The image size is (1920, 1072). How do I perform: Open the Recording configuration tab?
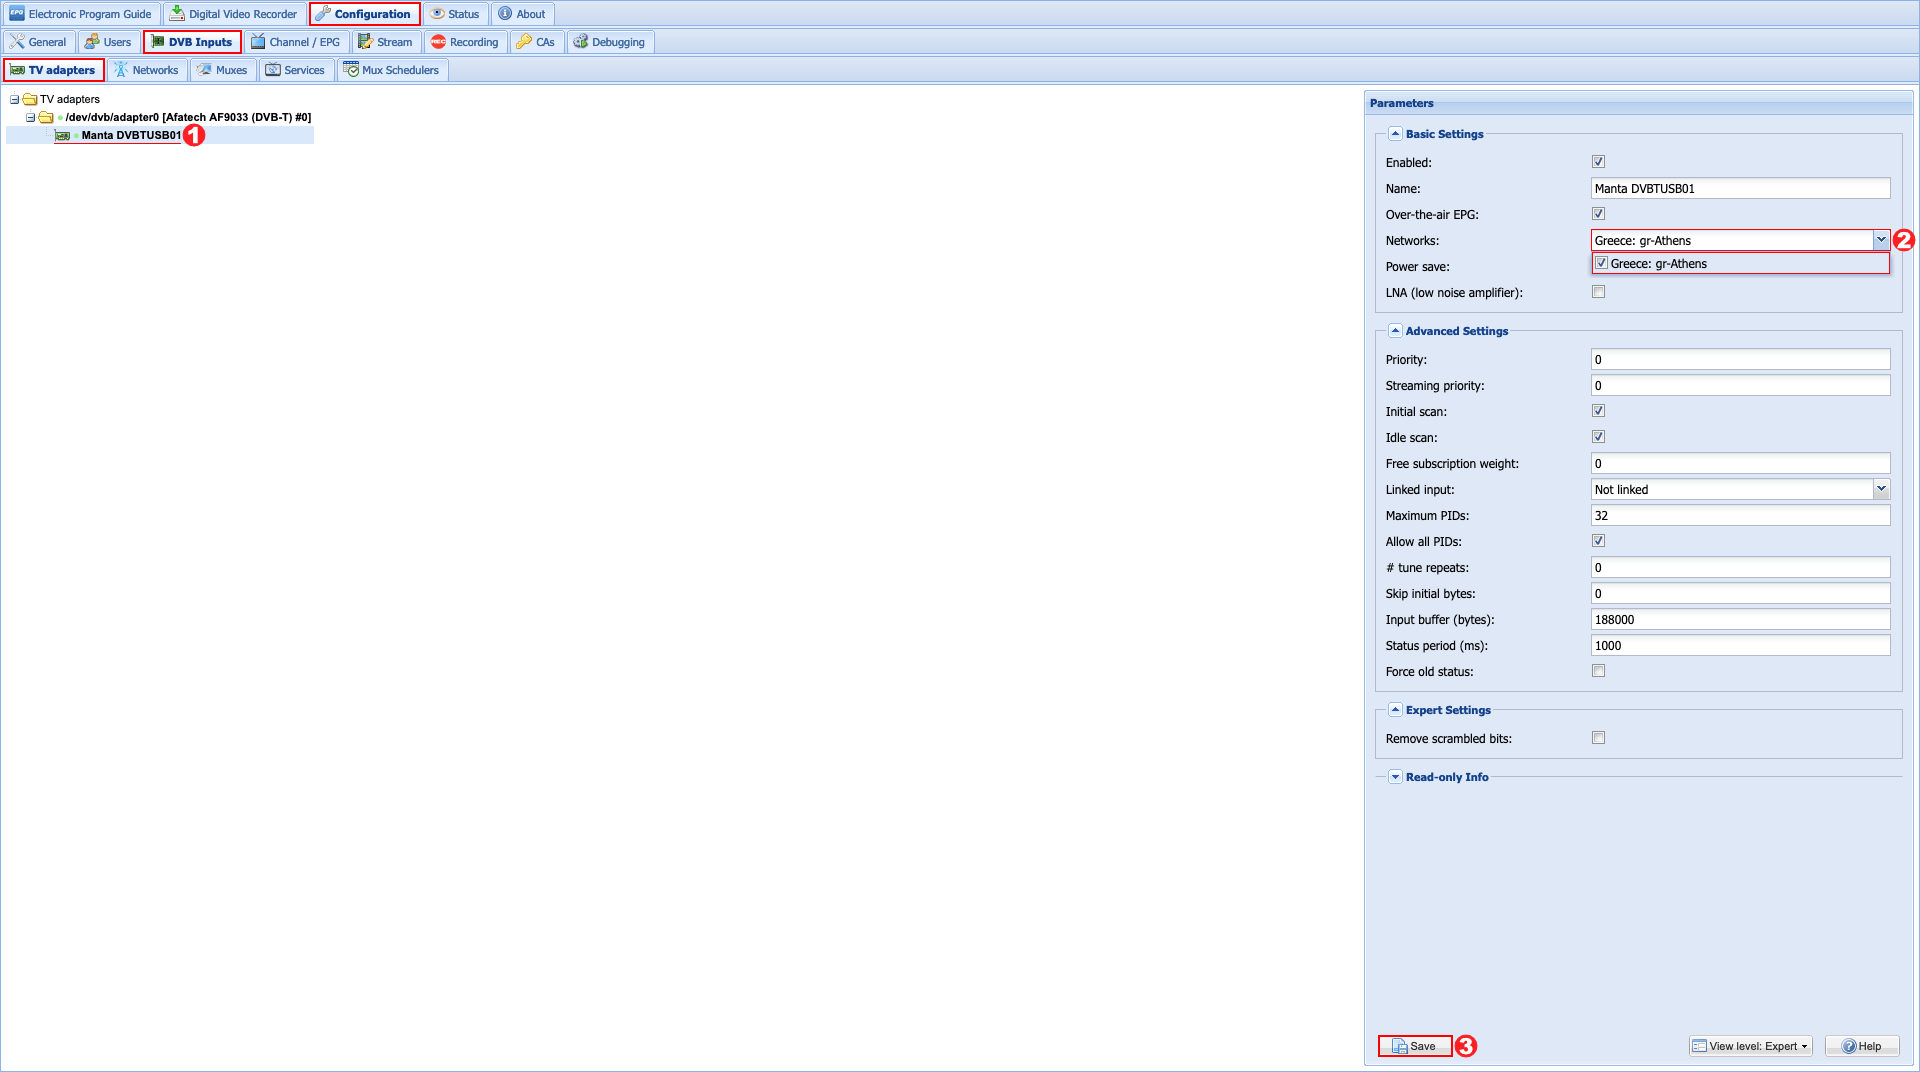coord(465,42)
